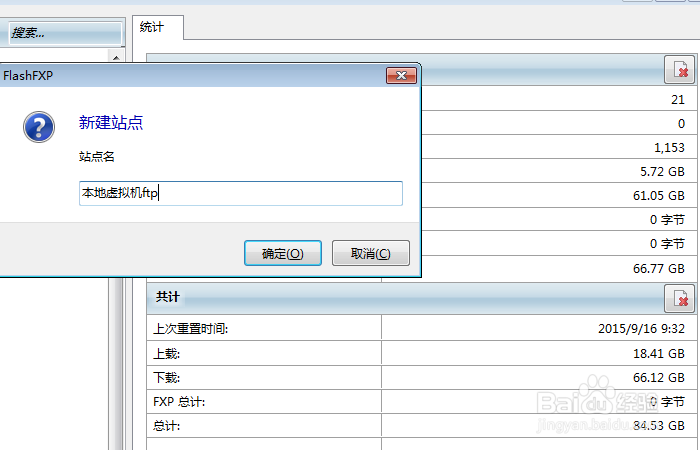This screenshot has height=450, width=700.
Task: Click the 上载: row label
Action: 167,354
